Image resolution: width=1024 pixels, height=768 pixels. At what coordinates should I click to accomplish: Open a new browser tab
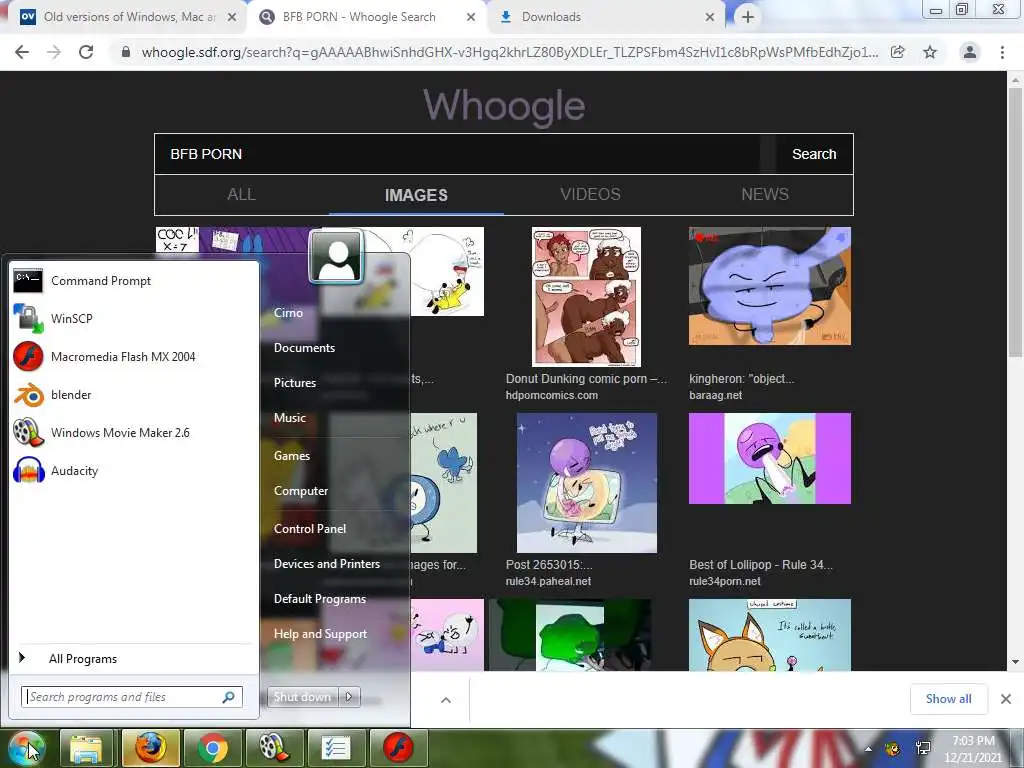click(x=748, y=17)
